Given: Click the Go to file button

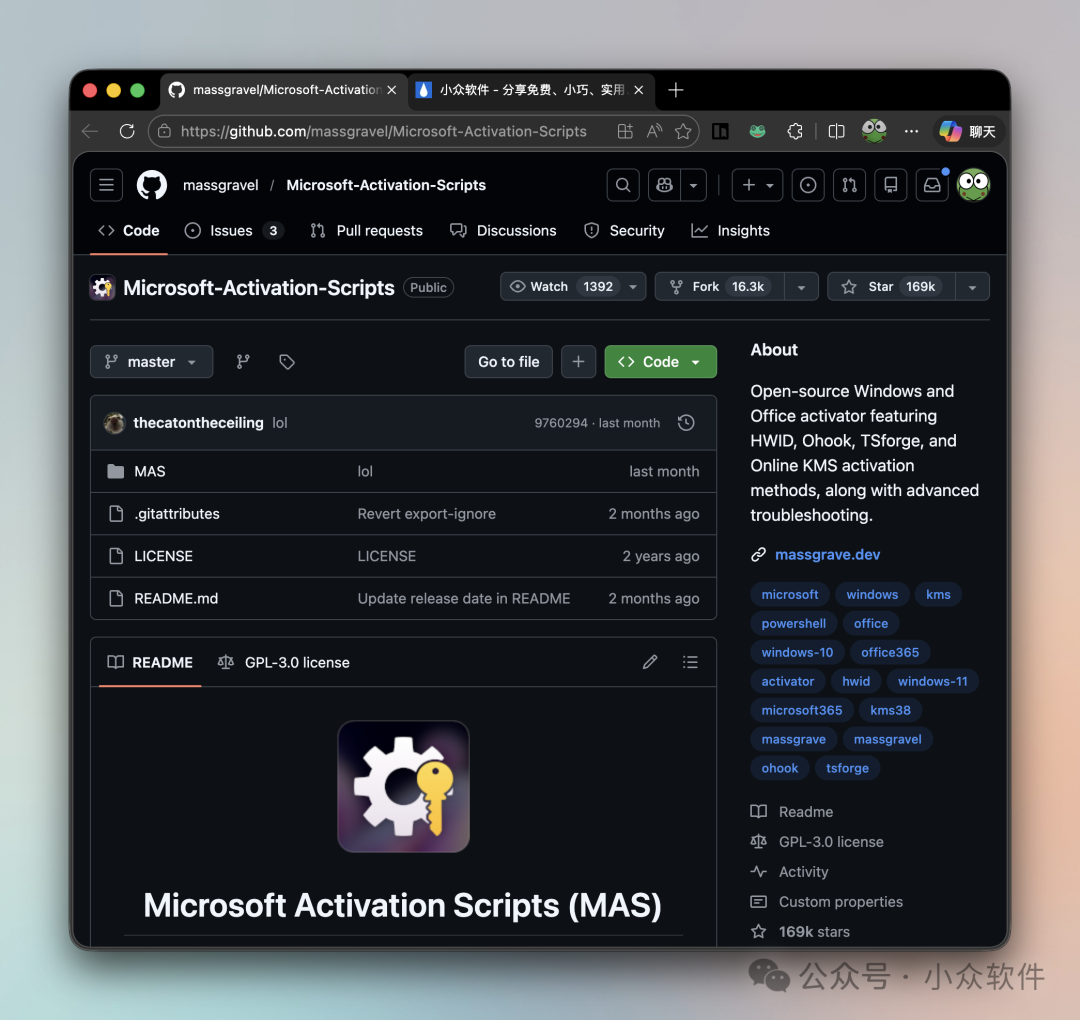Looking at the screenshot, I should pos(508,361).
